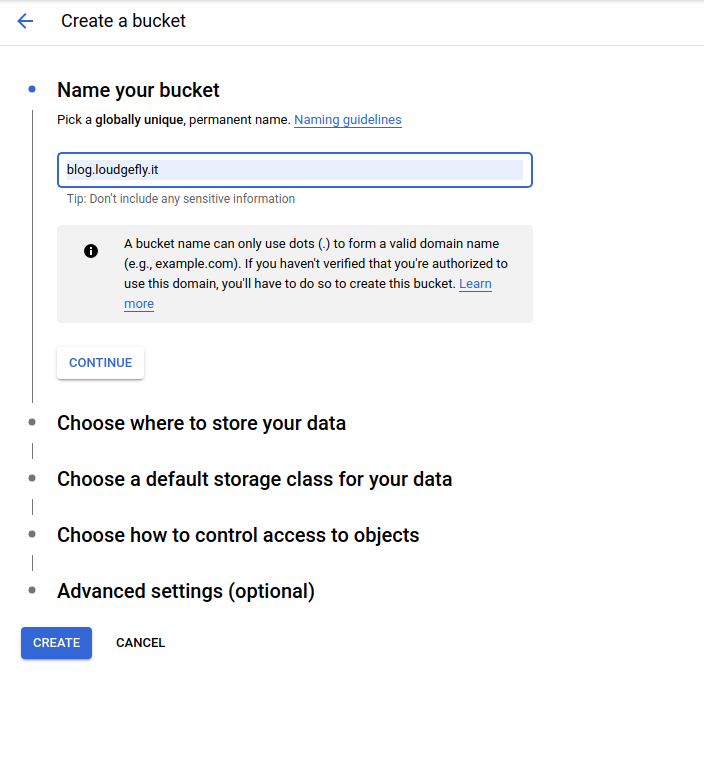
Task: Focus the bucket name input field
Action: (x=294, y=170)
